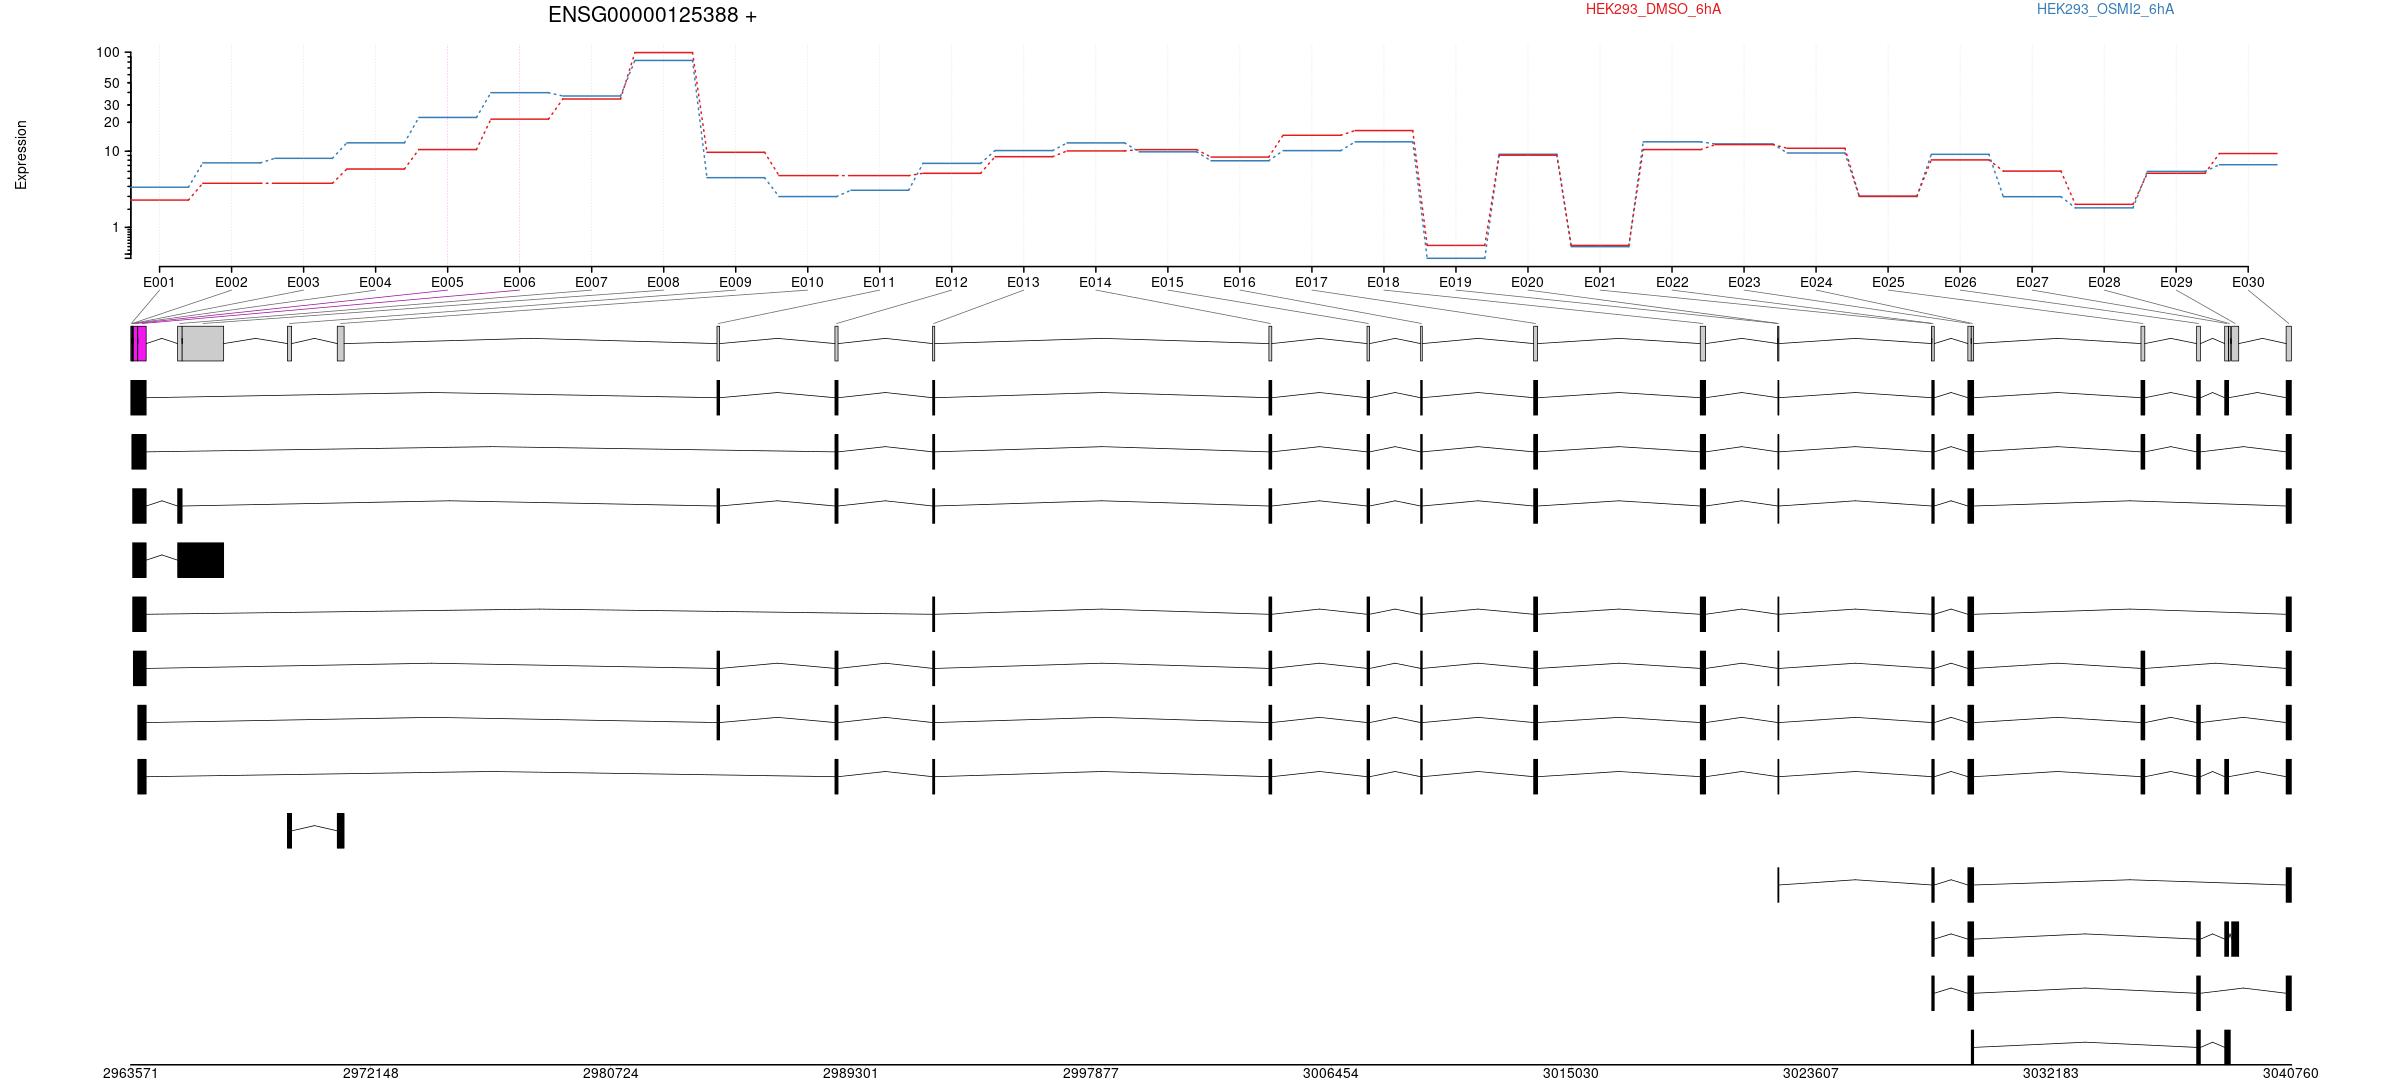
Task: Click the wide black exon block in fourth transcript
Action: coord(200,560)
